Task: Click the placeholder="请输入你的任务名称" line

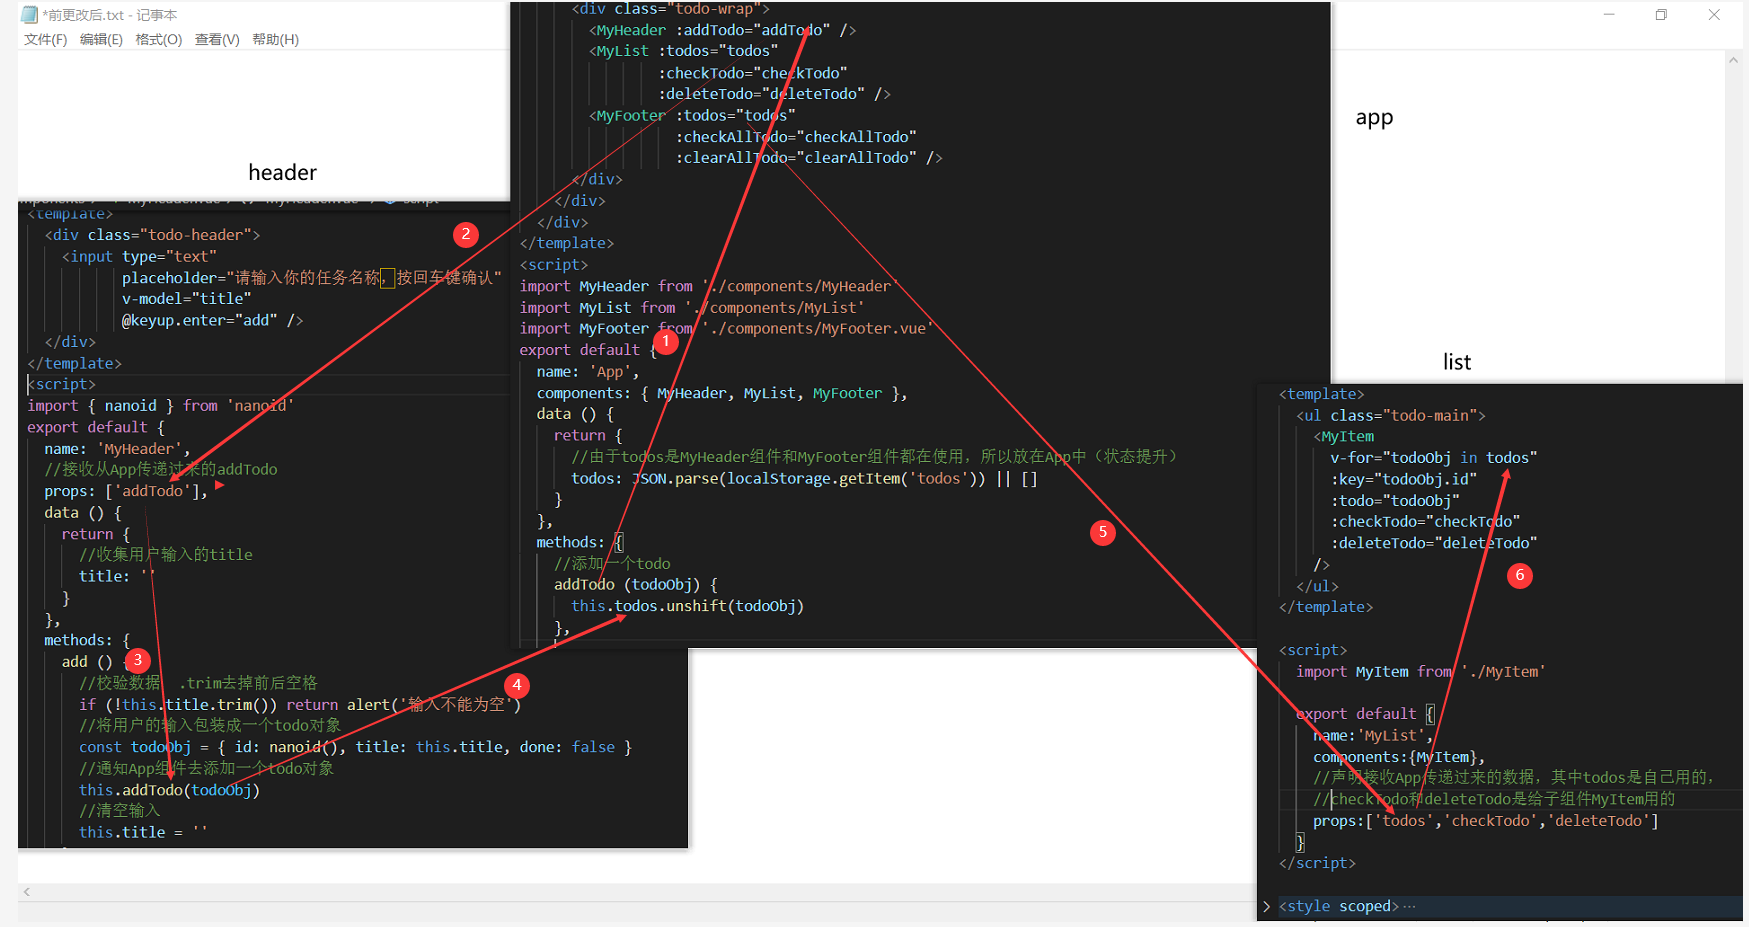Action: 311,278
